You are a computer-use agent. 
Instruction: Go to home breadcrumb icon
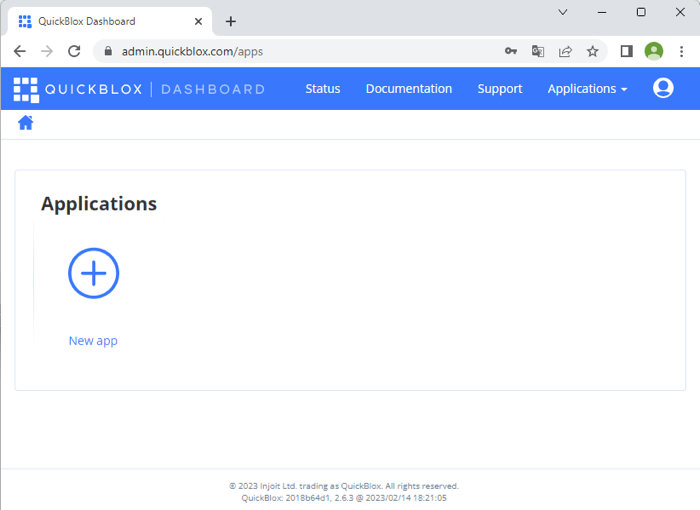[x=25, y=122]
